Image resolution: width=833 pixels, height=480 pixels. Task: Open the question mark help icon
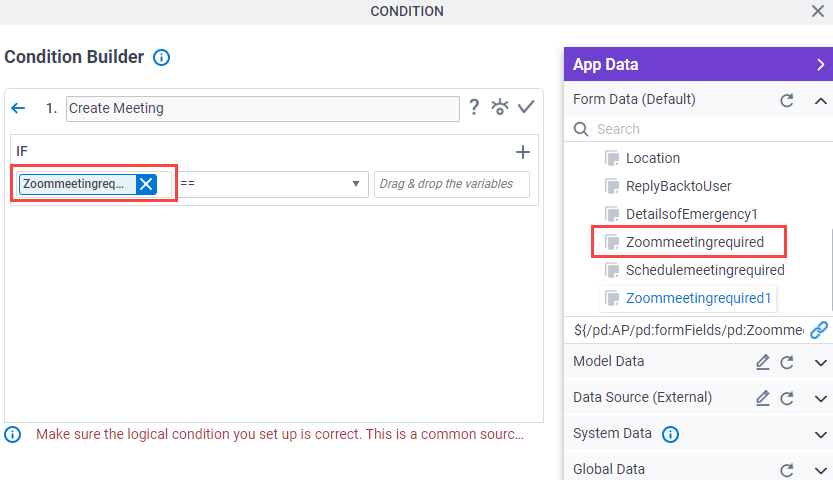(x=474, y=107)
